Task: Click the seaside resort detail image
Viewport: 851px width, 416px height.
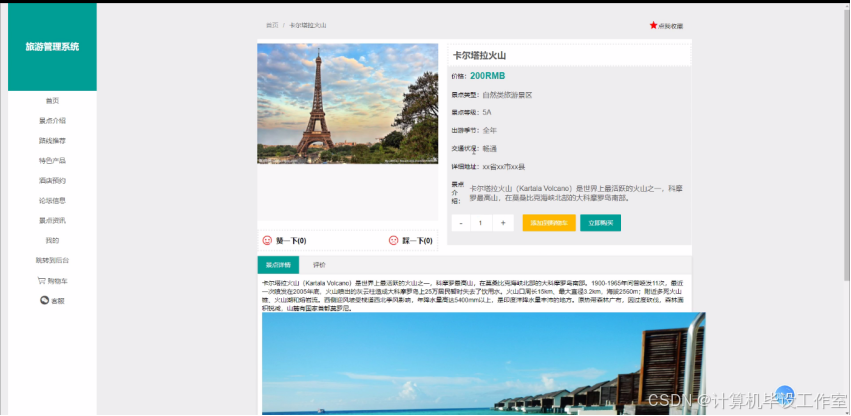Action: 484,363
